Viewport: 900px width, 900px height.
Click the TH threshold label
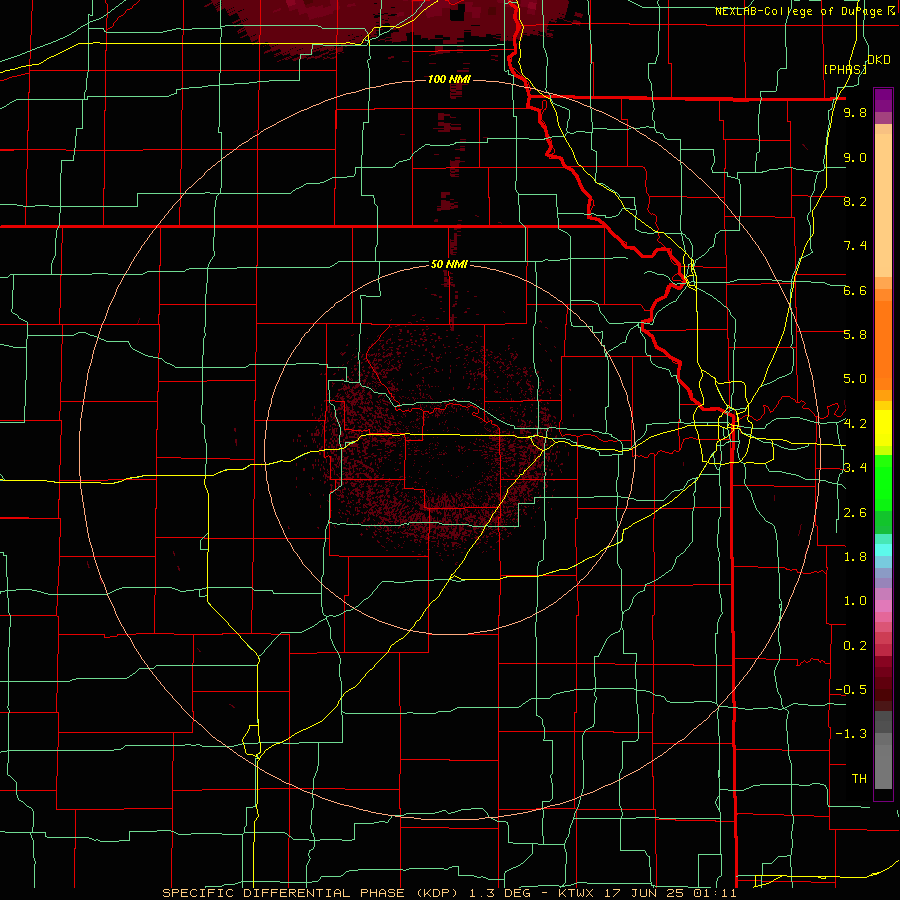point(859,779)
